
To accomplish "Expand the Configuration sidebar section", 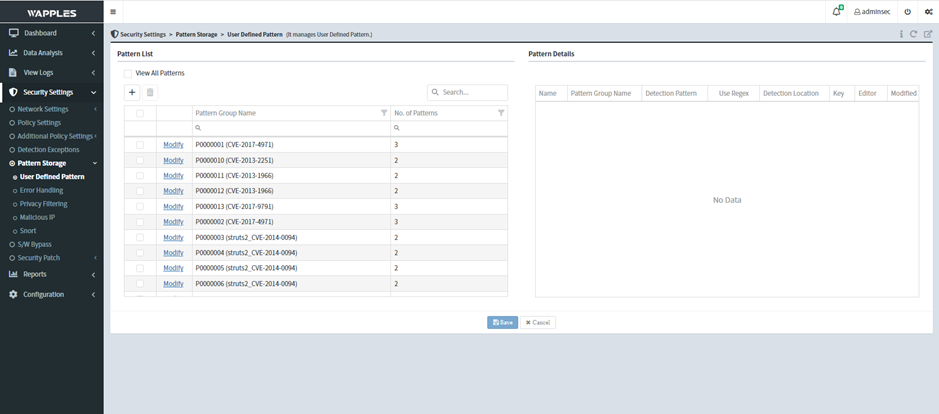I will [52, 294].
